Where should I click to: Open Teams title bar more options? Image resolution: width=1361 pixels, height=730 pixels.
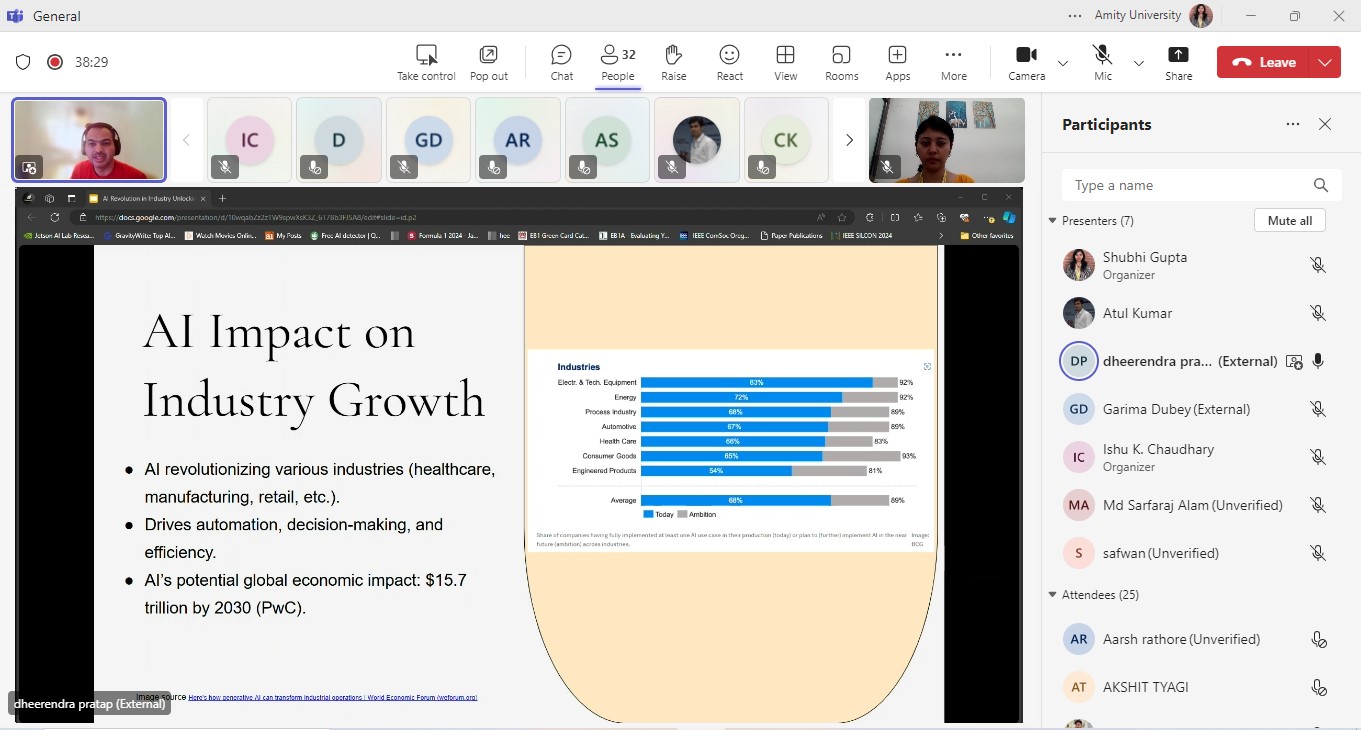click(x=1075, y=16)
